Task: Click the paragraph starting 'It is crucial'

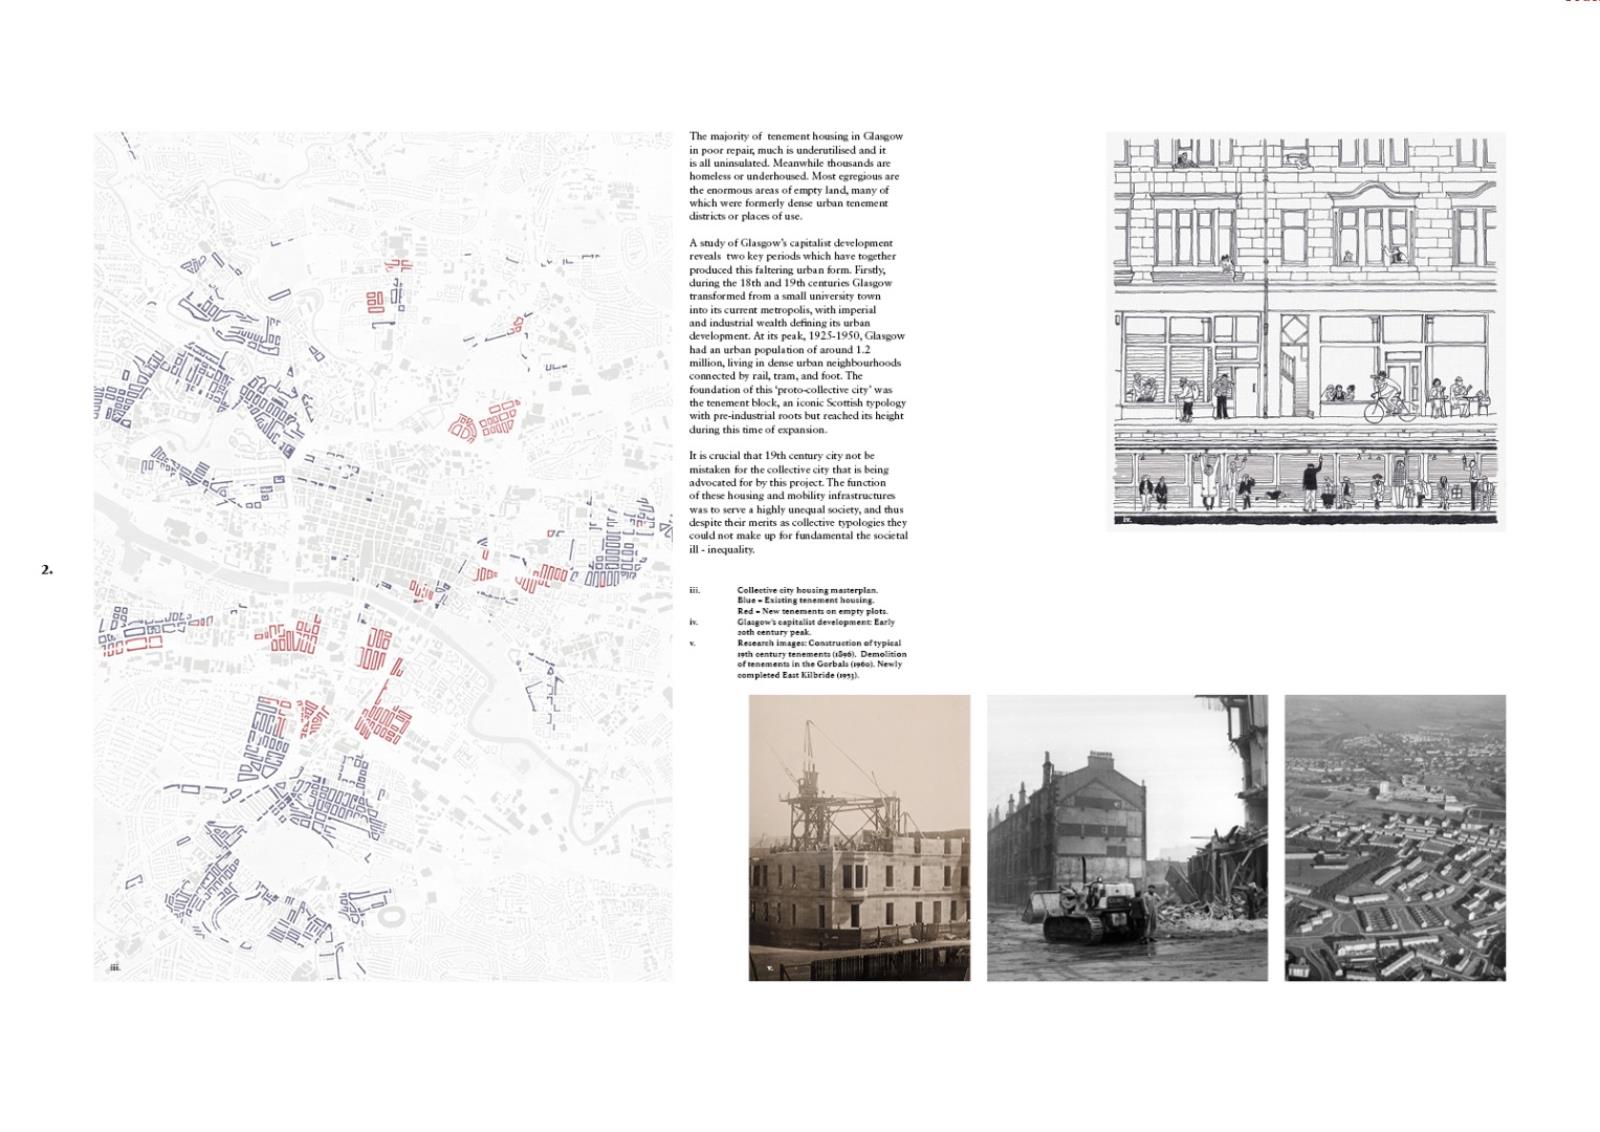Action: [x=798, y=502]
